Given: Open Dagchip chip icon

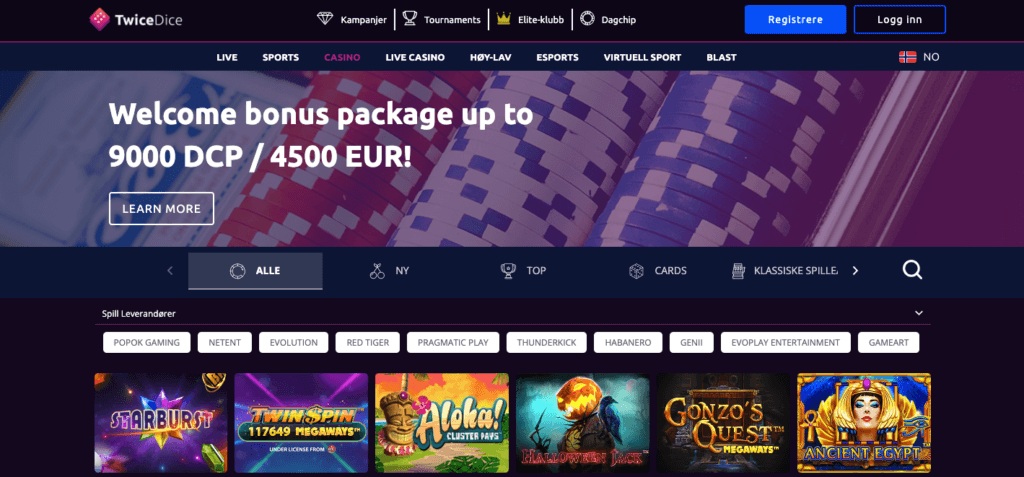Looking at the screenshot, I should tap(587, 19).
